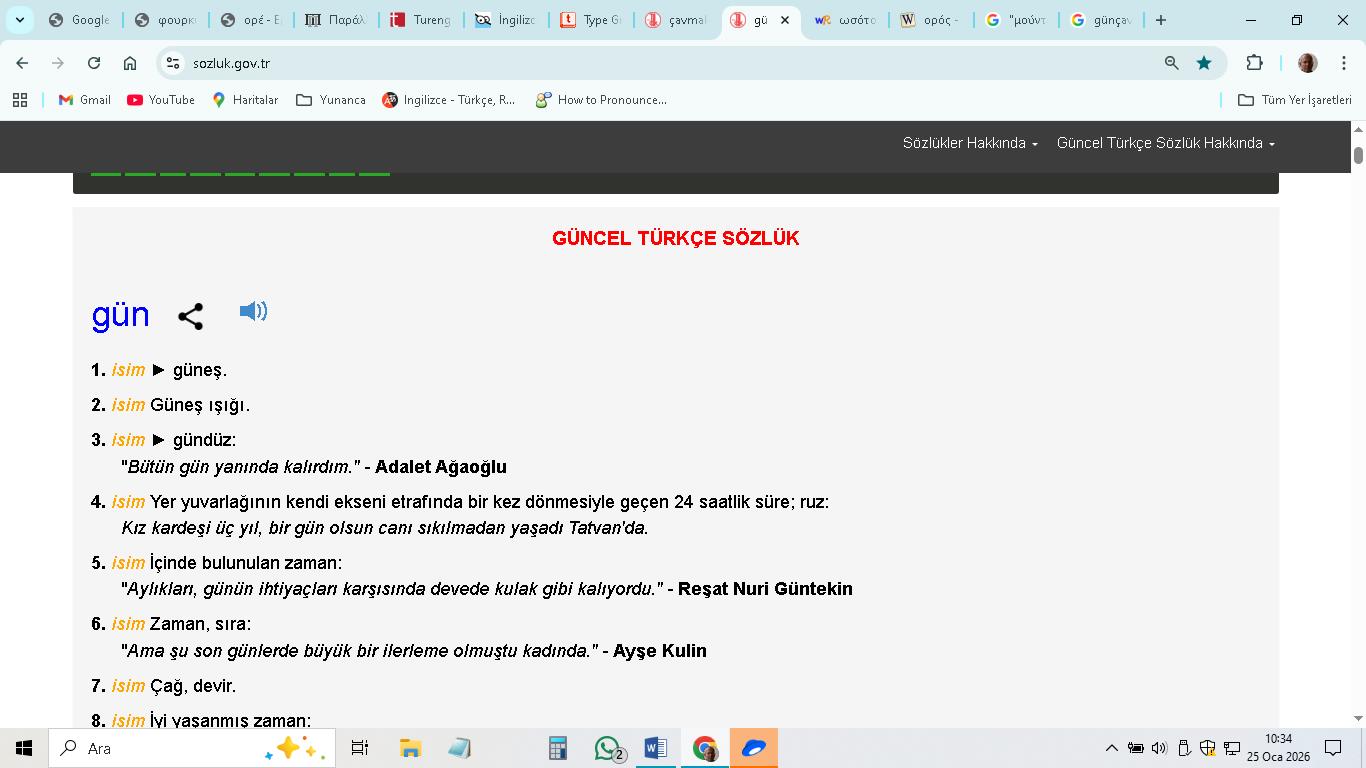This screenshot has width=1366, height=768.
Task: Bookmark this page with the star icon
Action: pyautogui.click(x=1204, y=63)
